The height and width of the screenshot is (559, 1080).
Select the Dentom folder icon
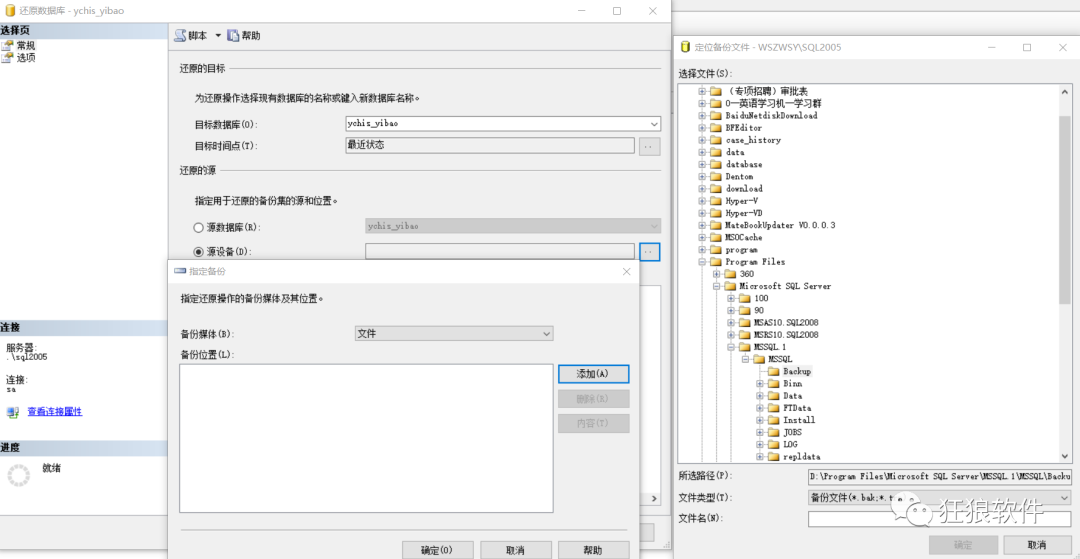coord(716,176)
